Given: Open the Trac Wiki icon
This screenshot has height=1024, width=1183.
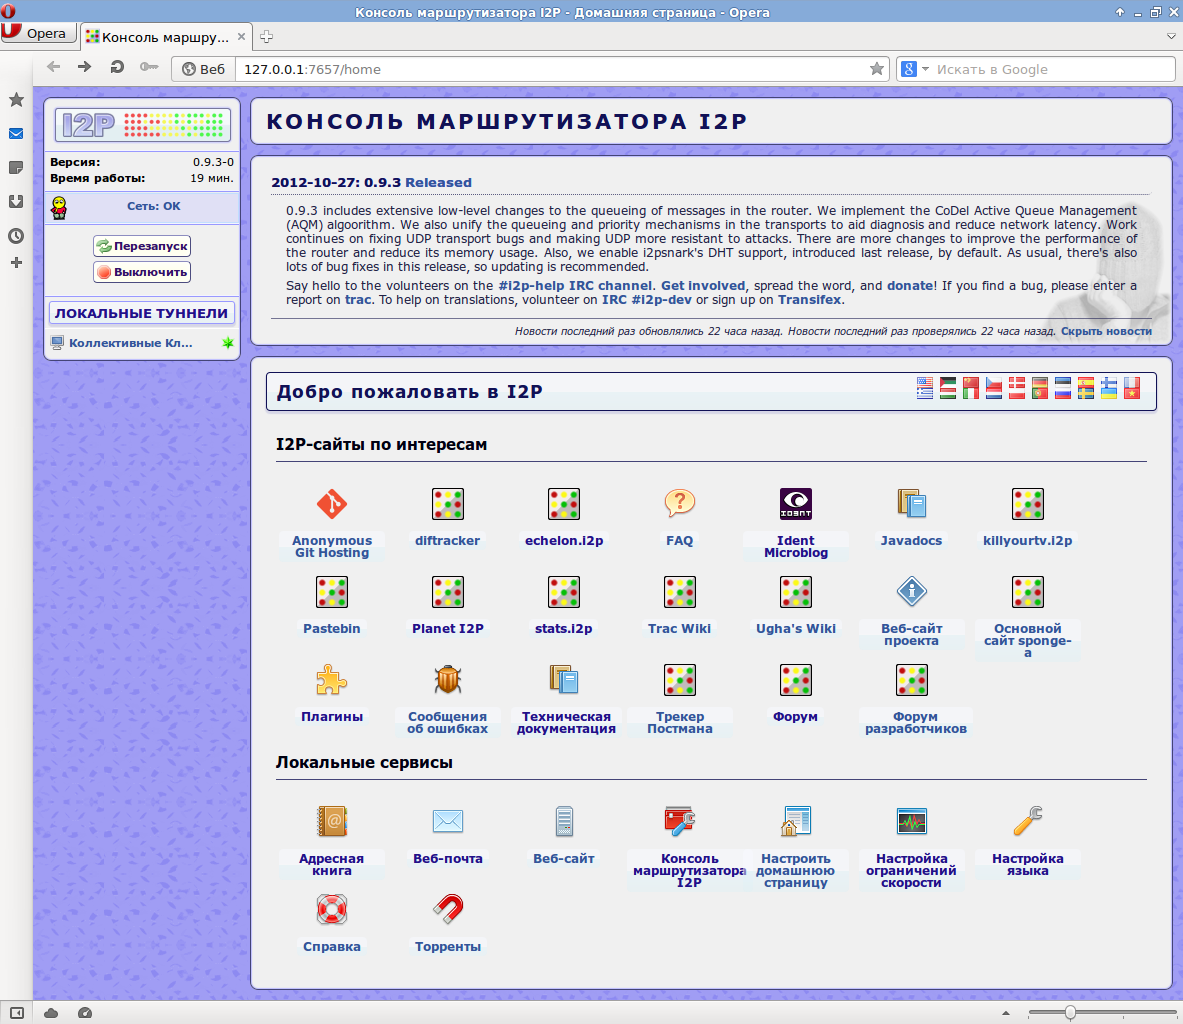Looking at the screenshot, I should (679, 592).
